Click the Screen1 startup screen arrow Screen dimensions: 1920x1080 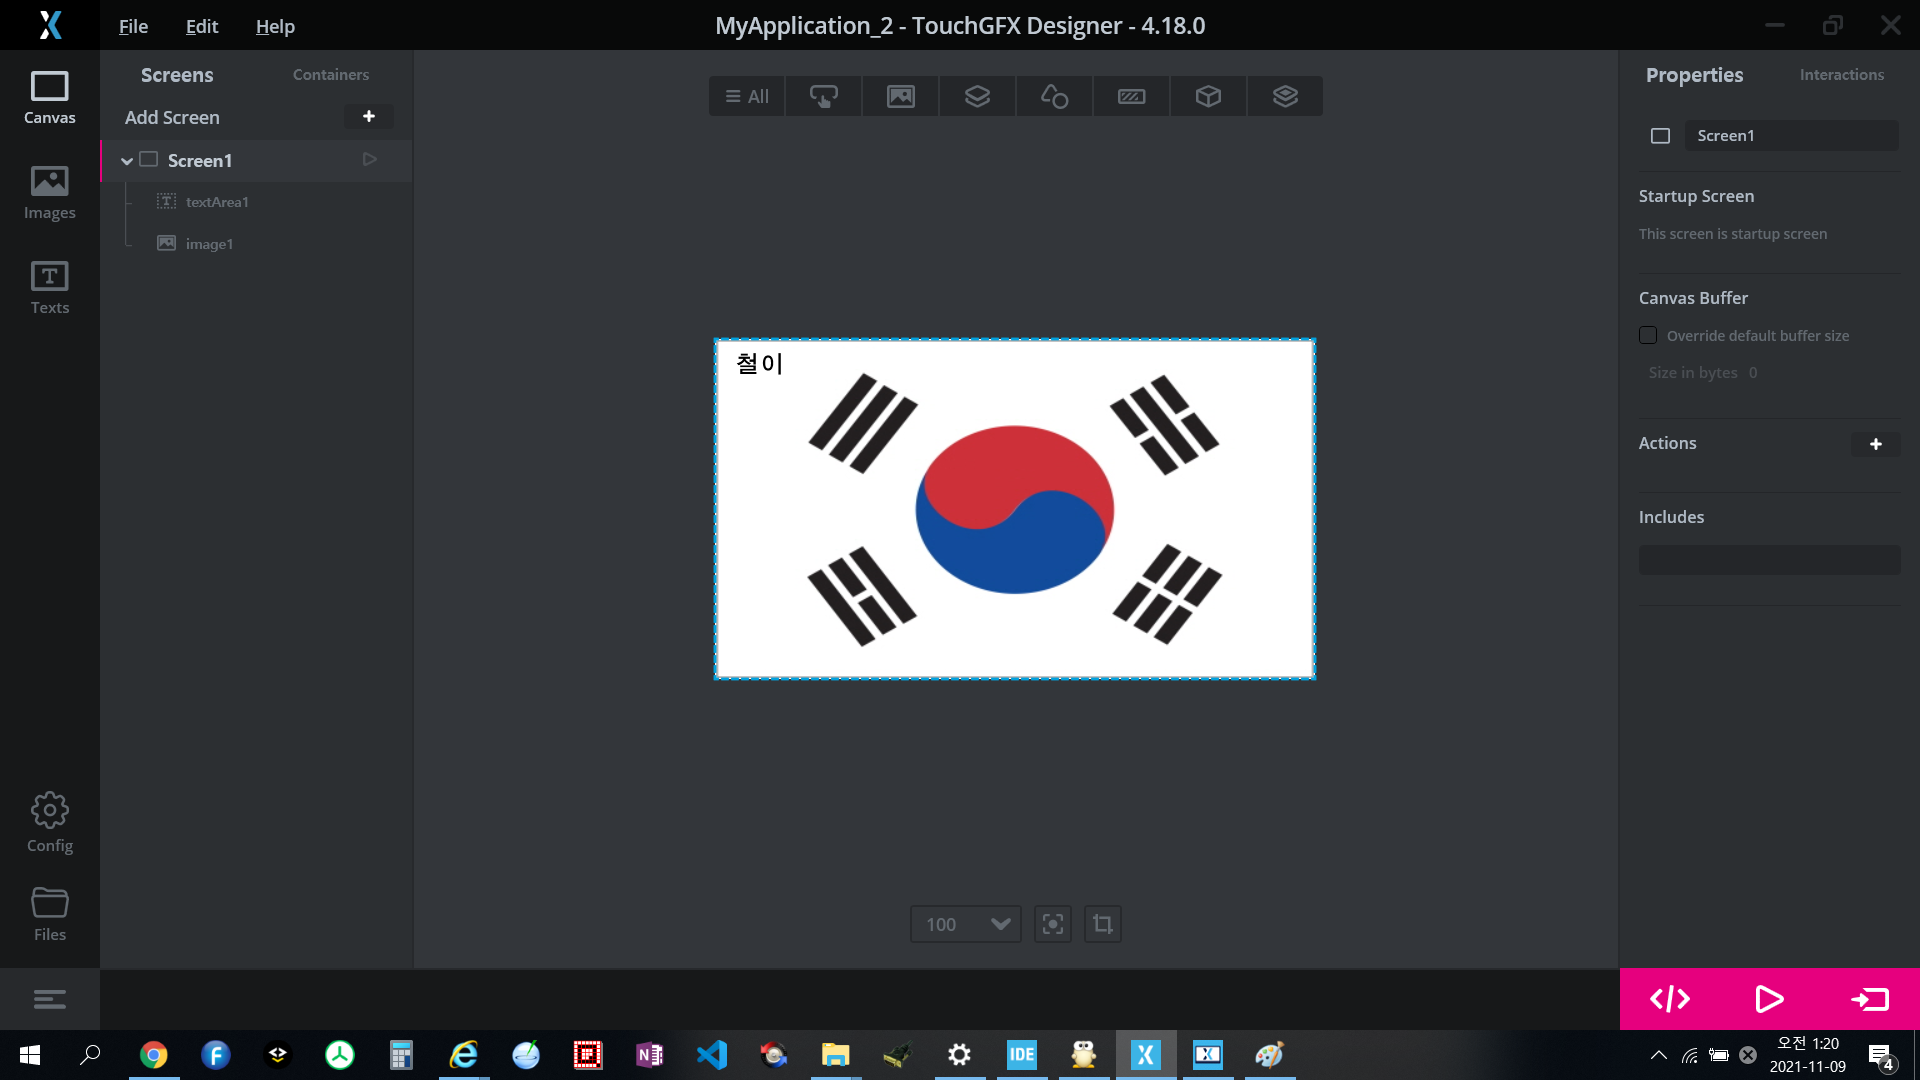pyautogui.click(x=369, y=160)
